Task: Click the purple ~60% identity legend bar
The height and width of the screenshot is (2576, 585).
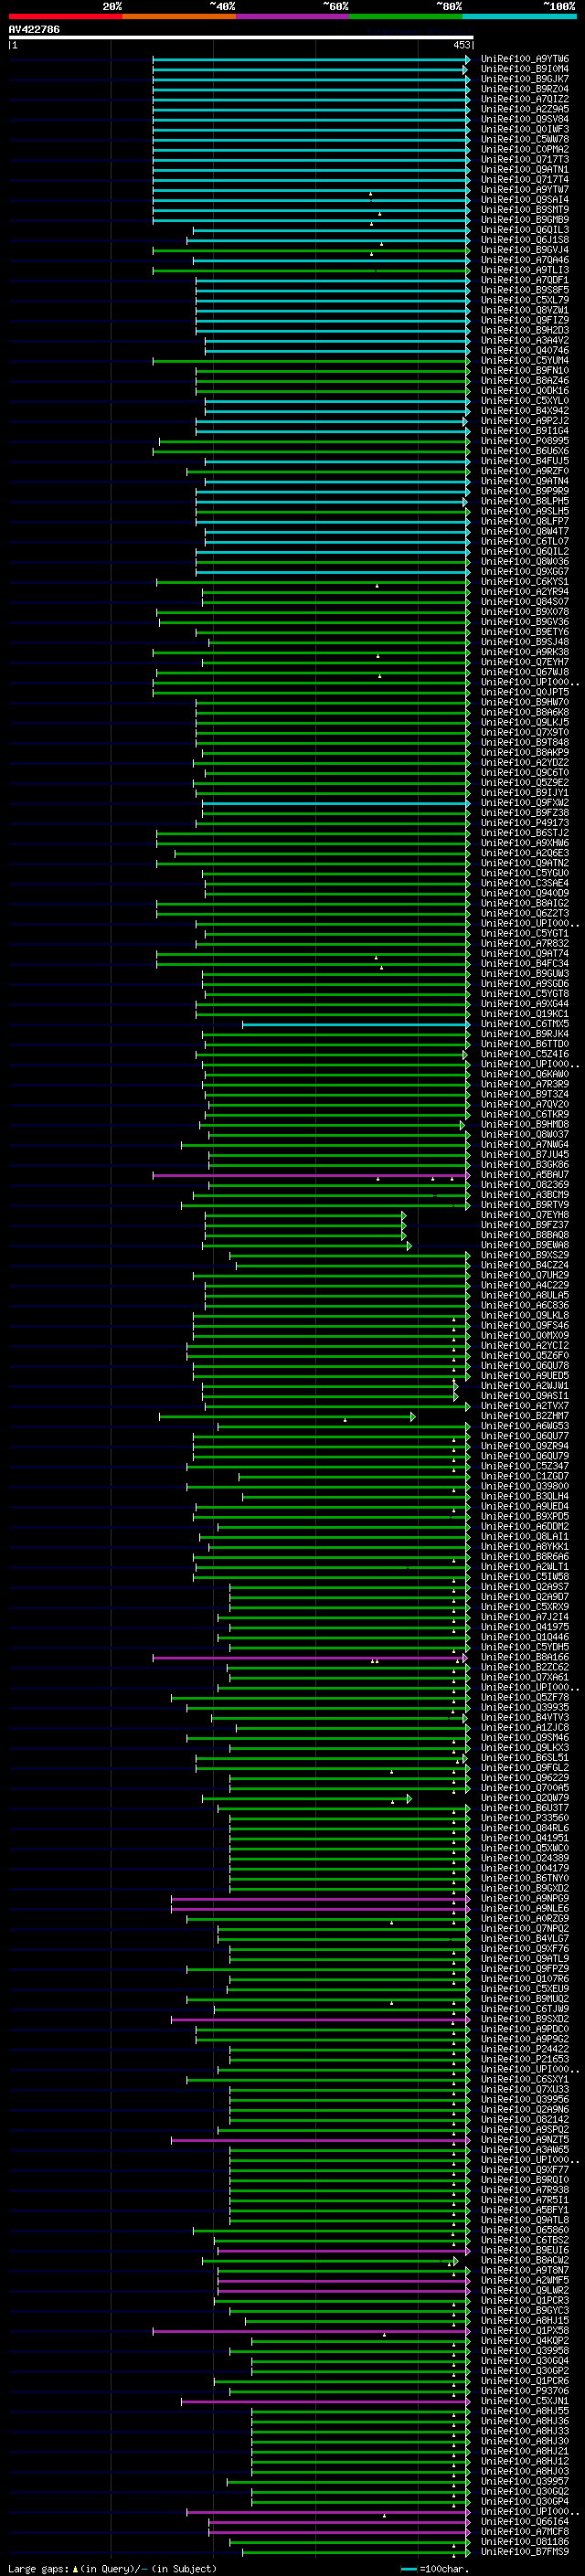Action: (293, 16)
